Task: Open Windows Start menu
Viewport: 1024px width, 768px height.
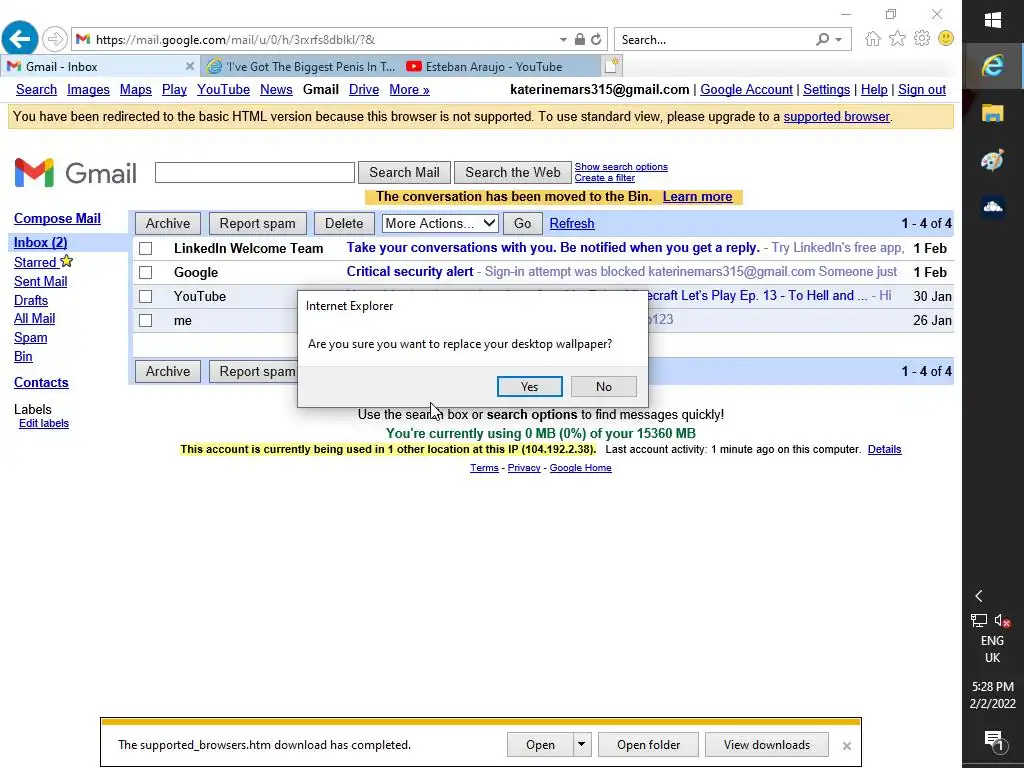Action: [993, 20]
